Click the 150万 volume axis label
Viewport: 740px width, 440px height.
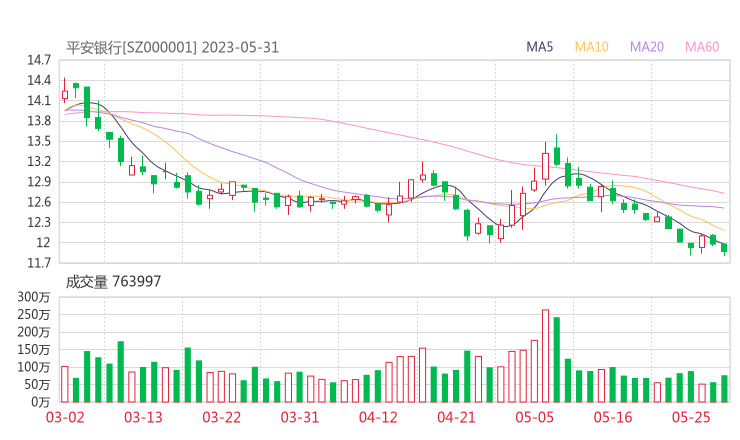coord(34,350)
